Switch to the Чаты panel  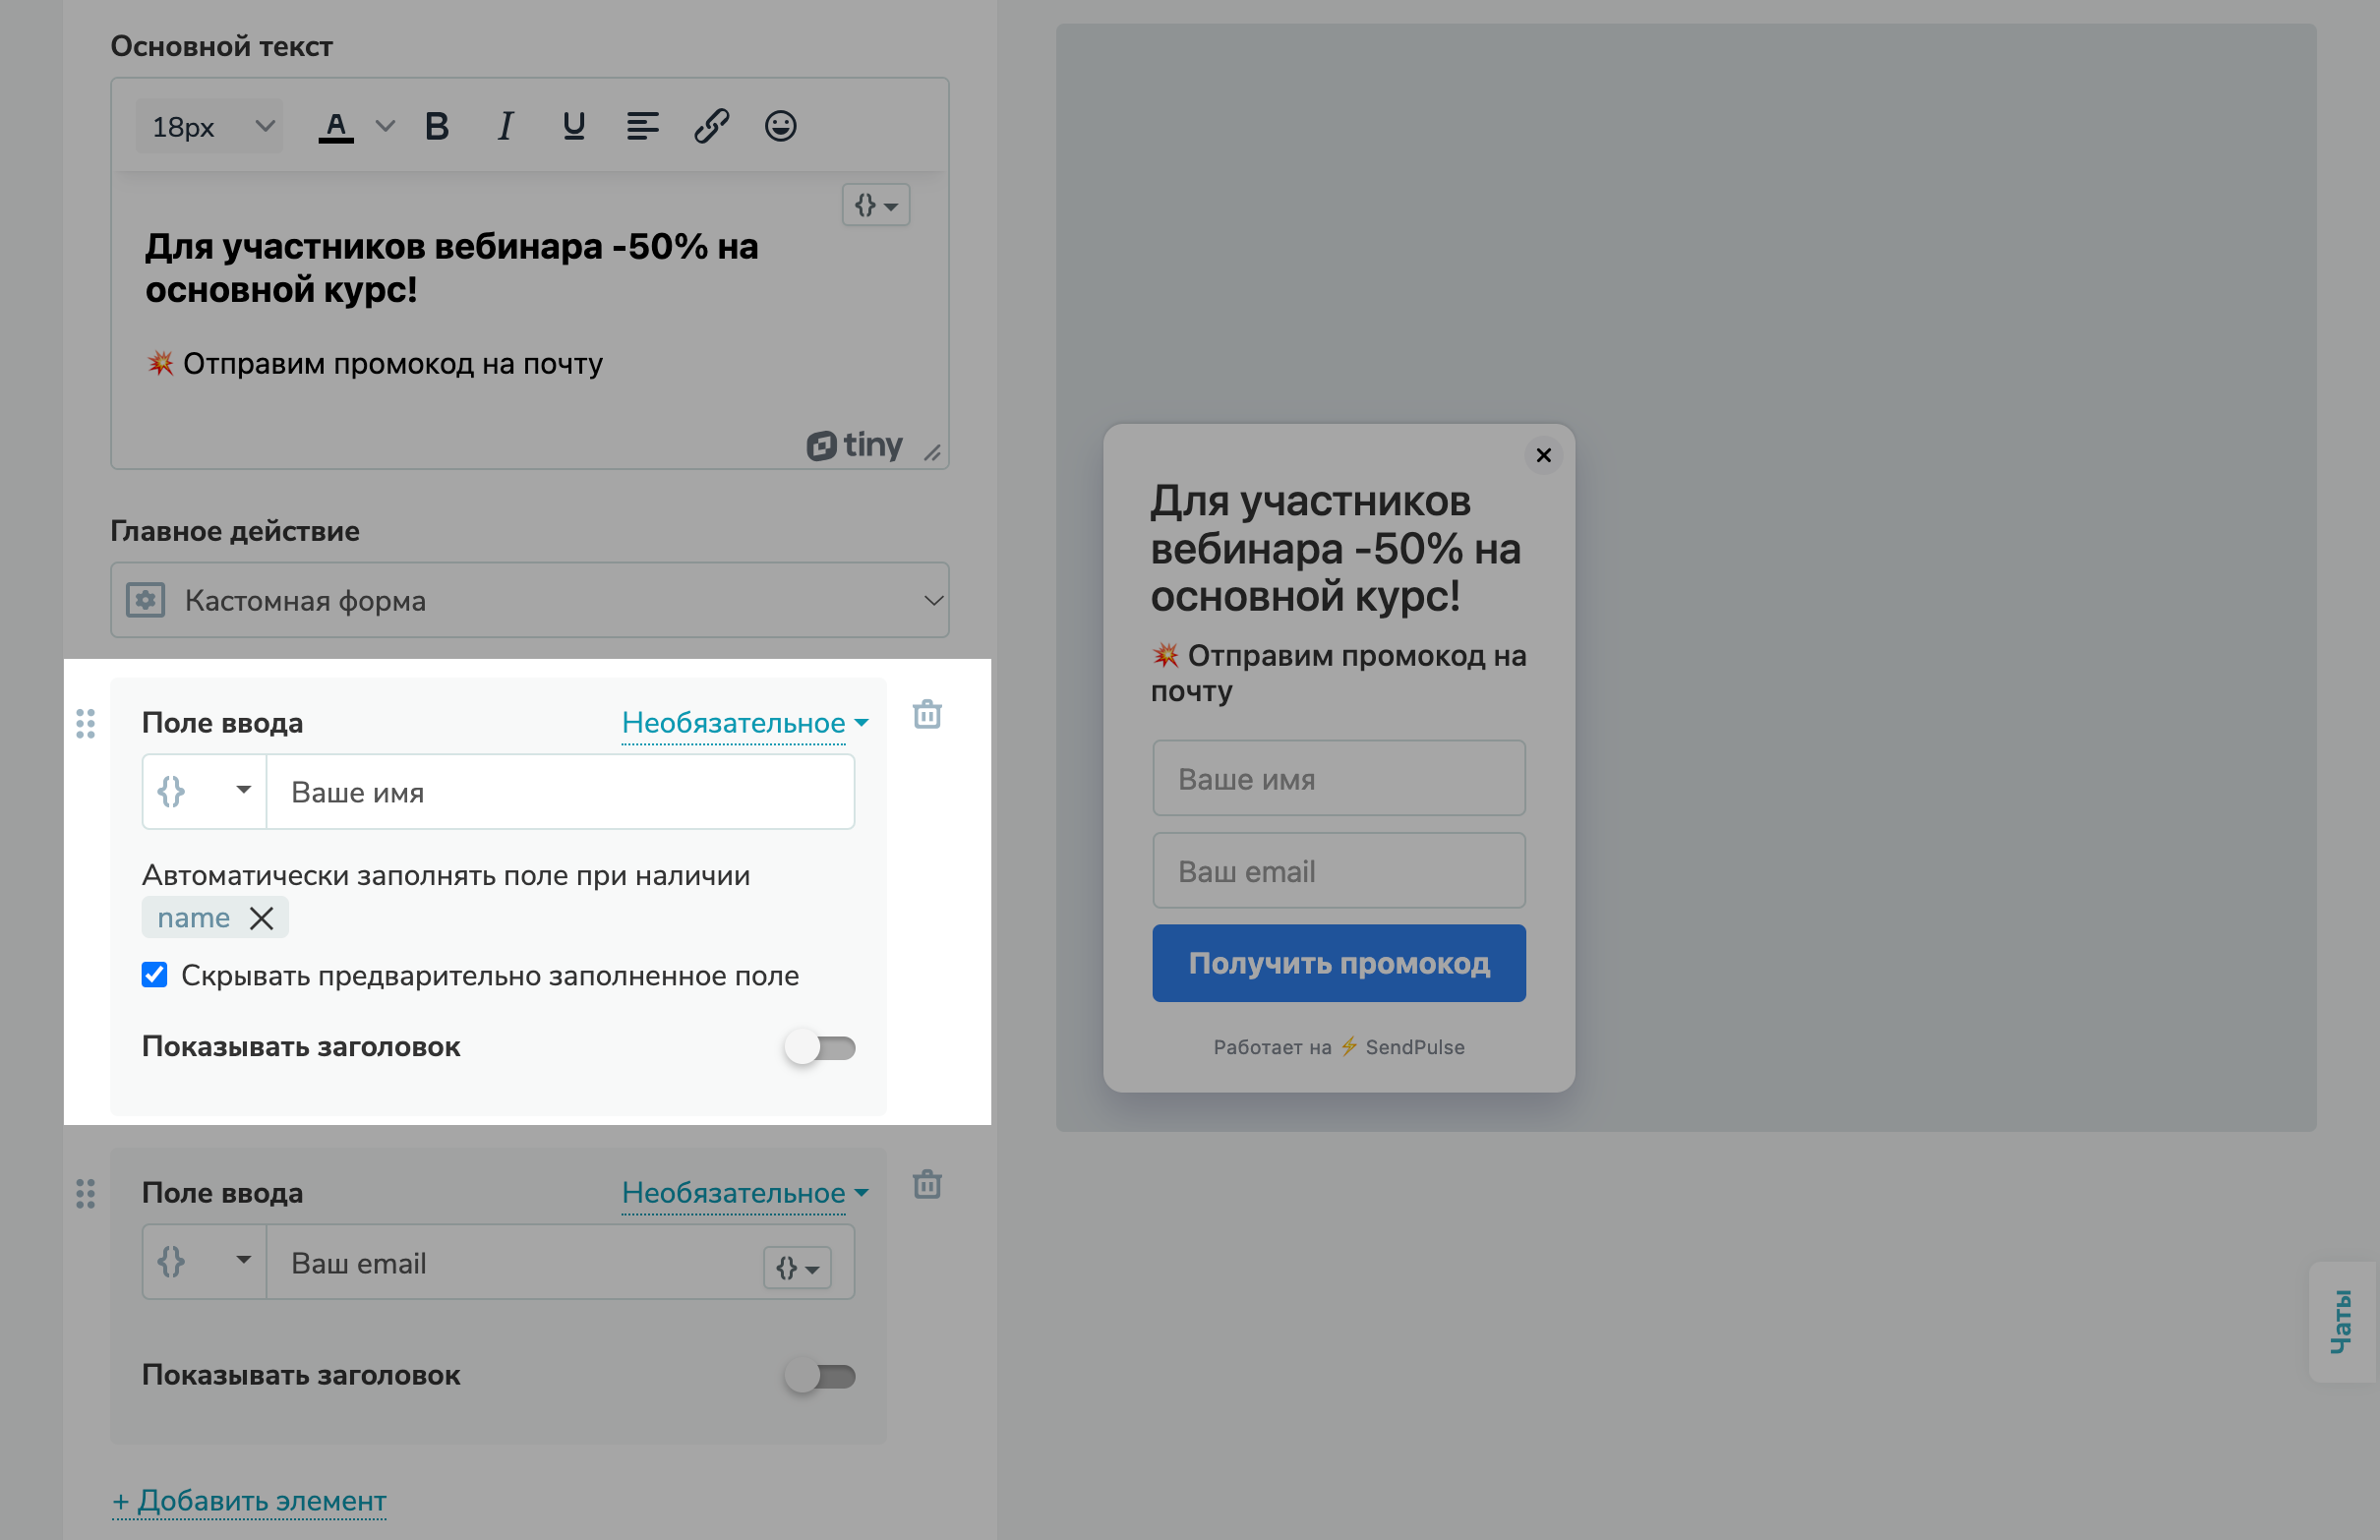(2341, 1322)
